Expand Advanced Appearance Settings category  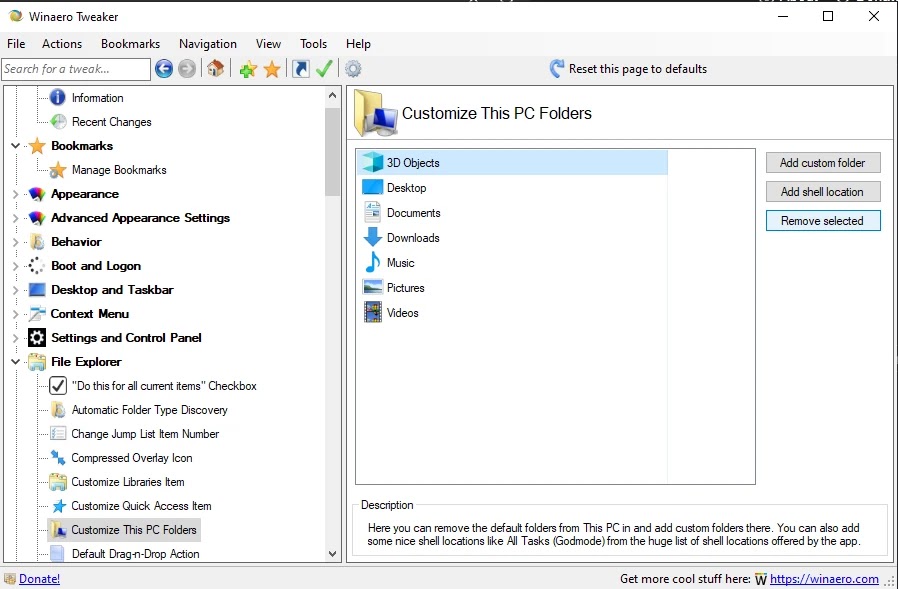15,218
